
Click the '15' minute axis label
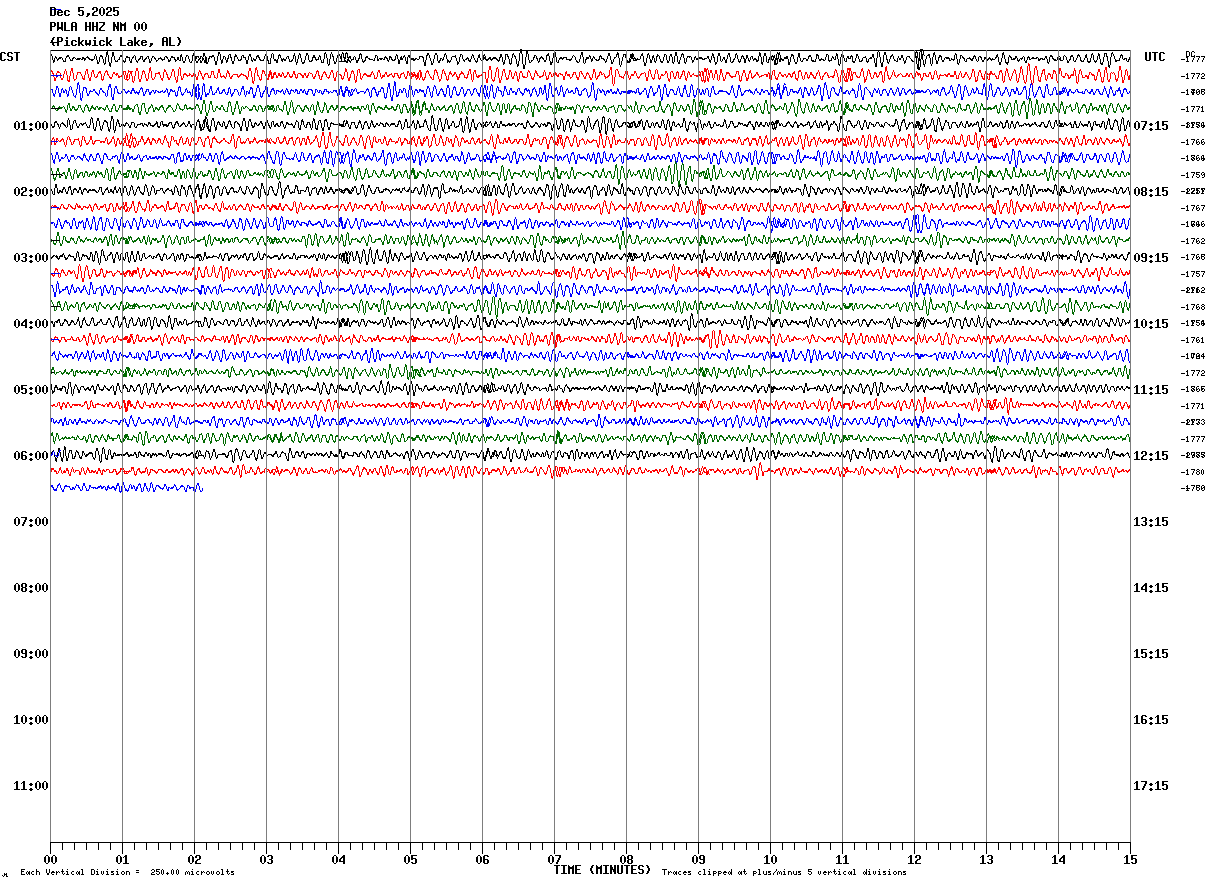point(1130,859)
